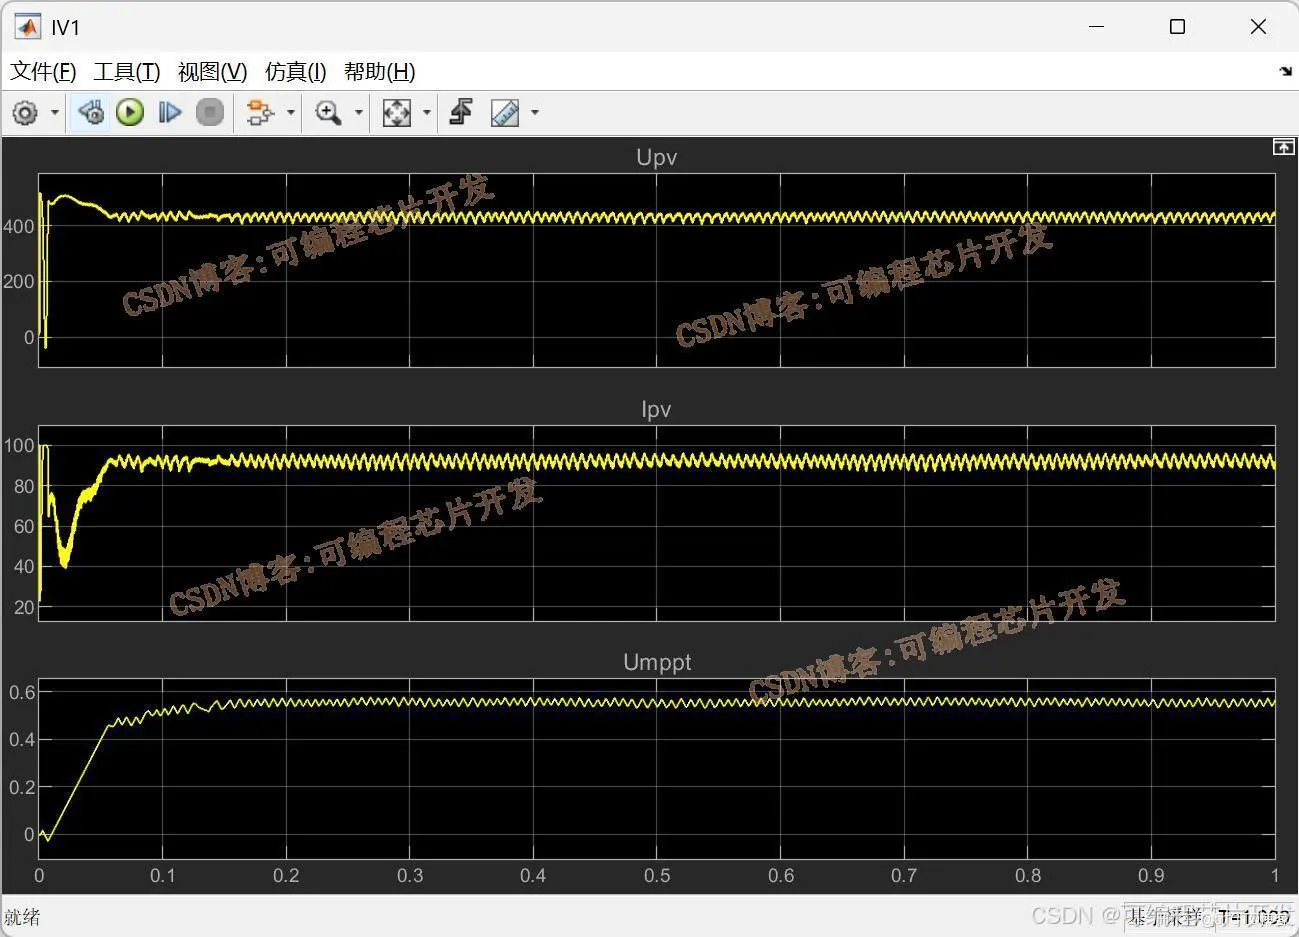This screenshot has width=1299, height=937.
Task: Open the 文件(F) menu
Action: click(x=43, y=72)
